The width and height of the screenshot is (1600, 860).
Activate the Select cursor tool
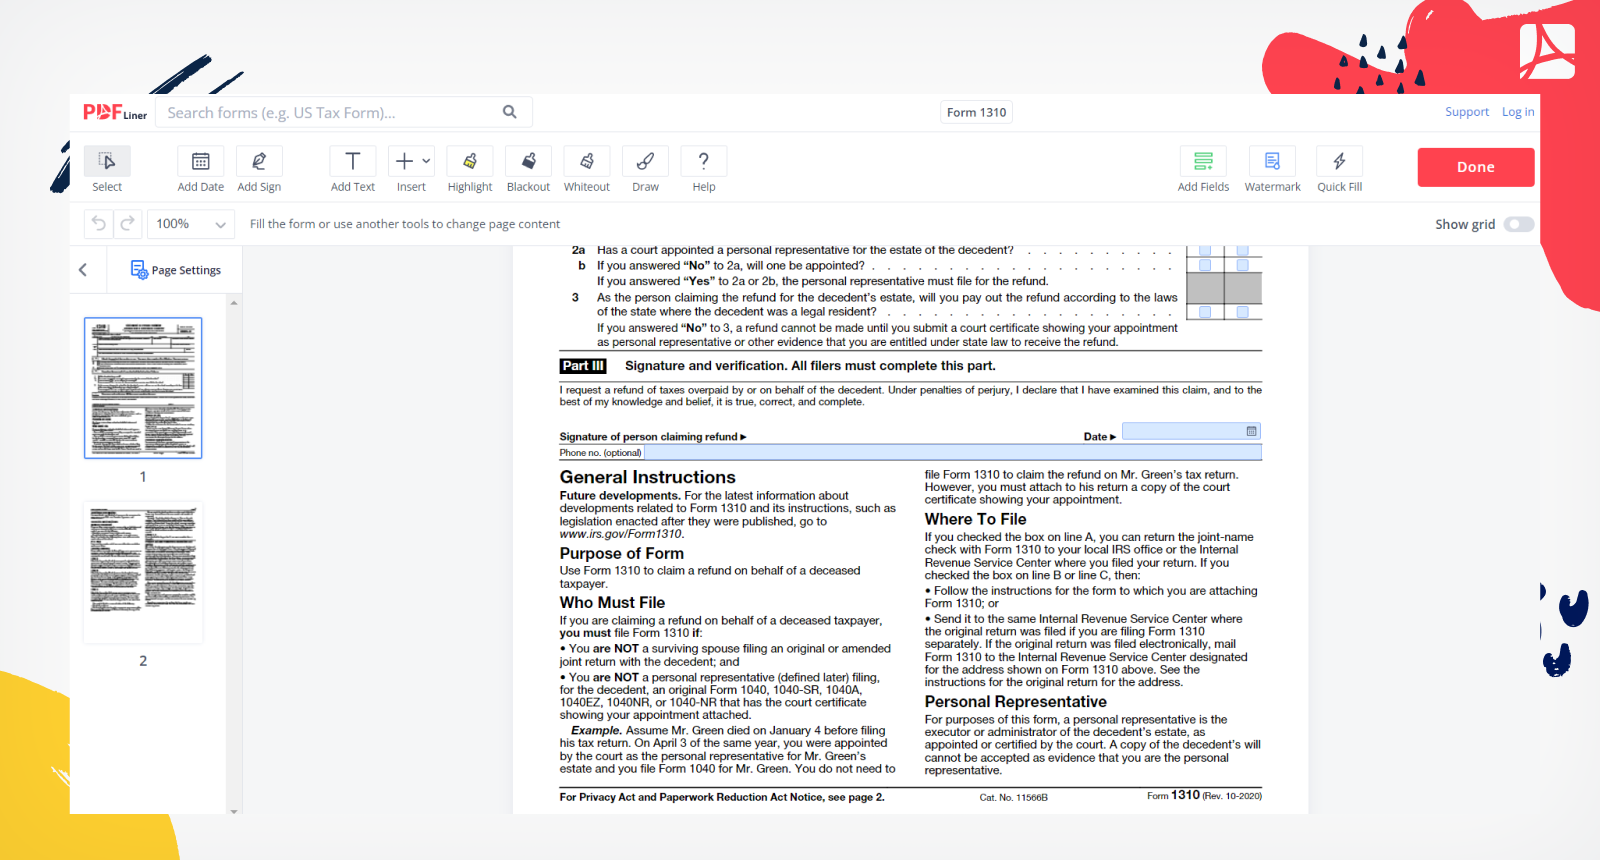(107, 169)
